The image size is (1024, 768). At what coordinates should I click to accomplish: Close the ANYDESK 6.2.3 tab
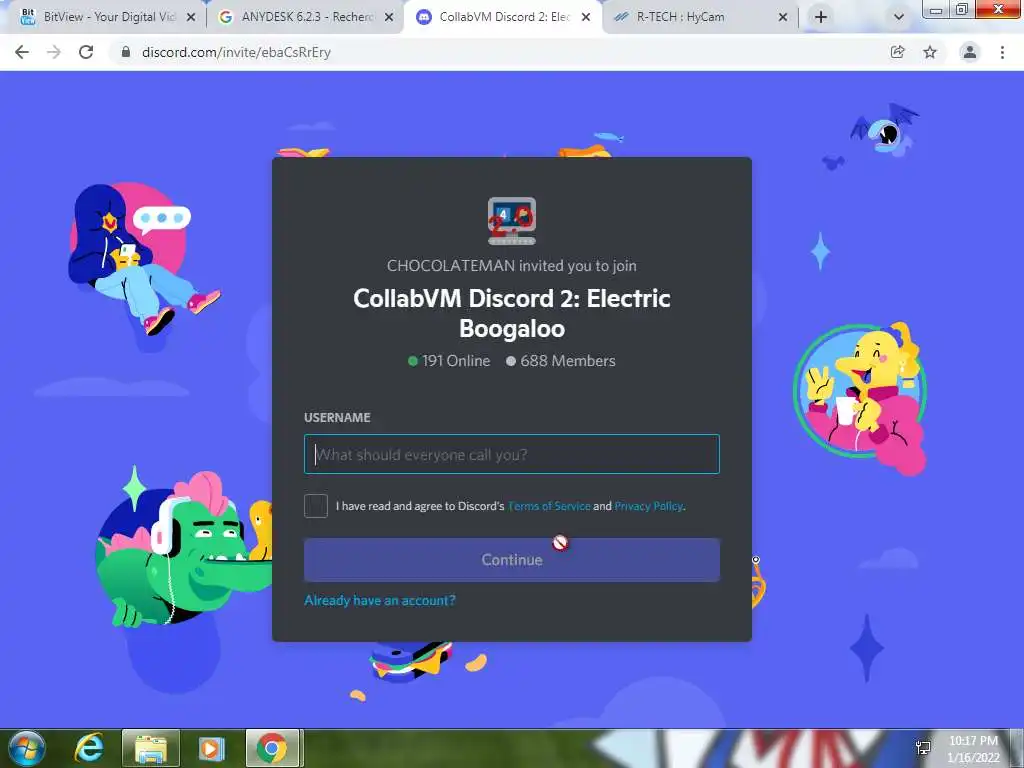pos(389,17)
